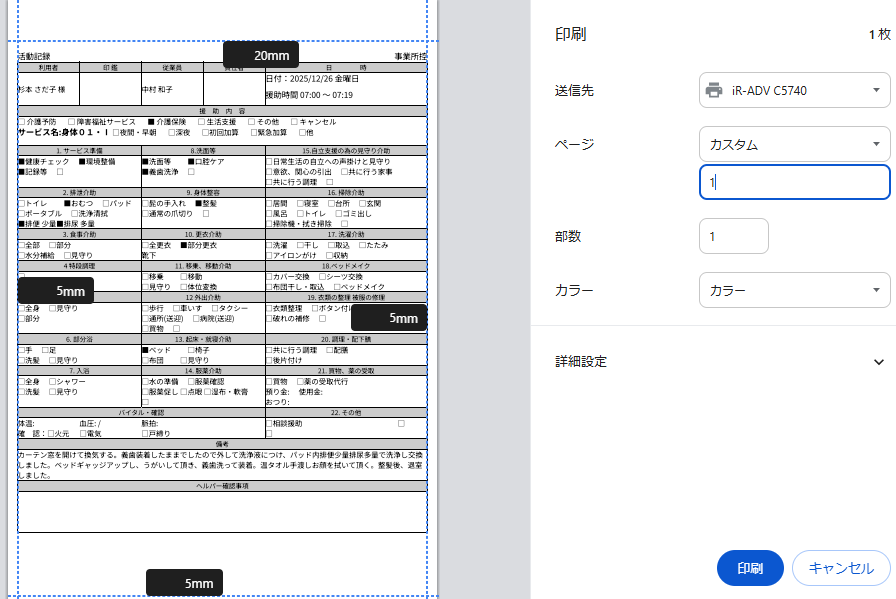Select the bottom 5mm margin handle
Screen dimensions: 896x599
tap(184, 583)
